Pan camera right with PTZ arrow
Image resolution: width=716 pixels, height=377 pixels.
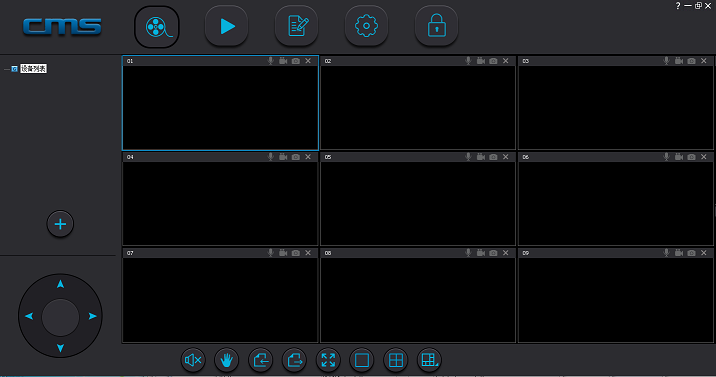coord(92,316)
